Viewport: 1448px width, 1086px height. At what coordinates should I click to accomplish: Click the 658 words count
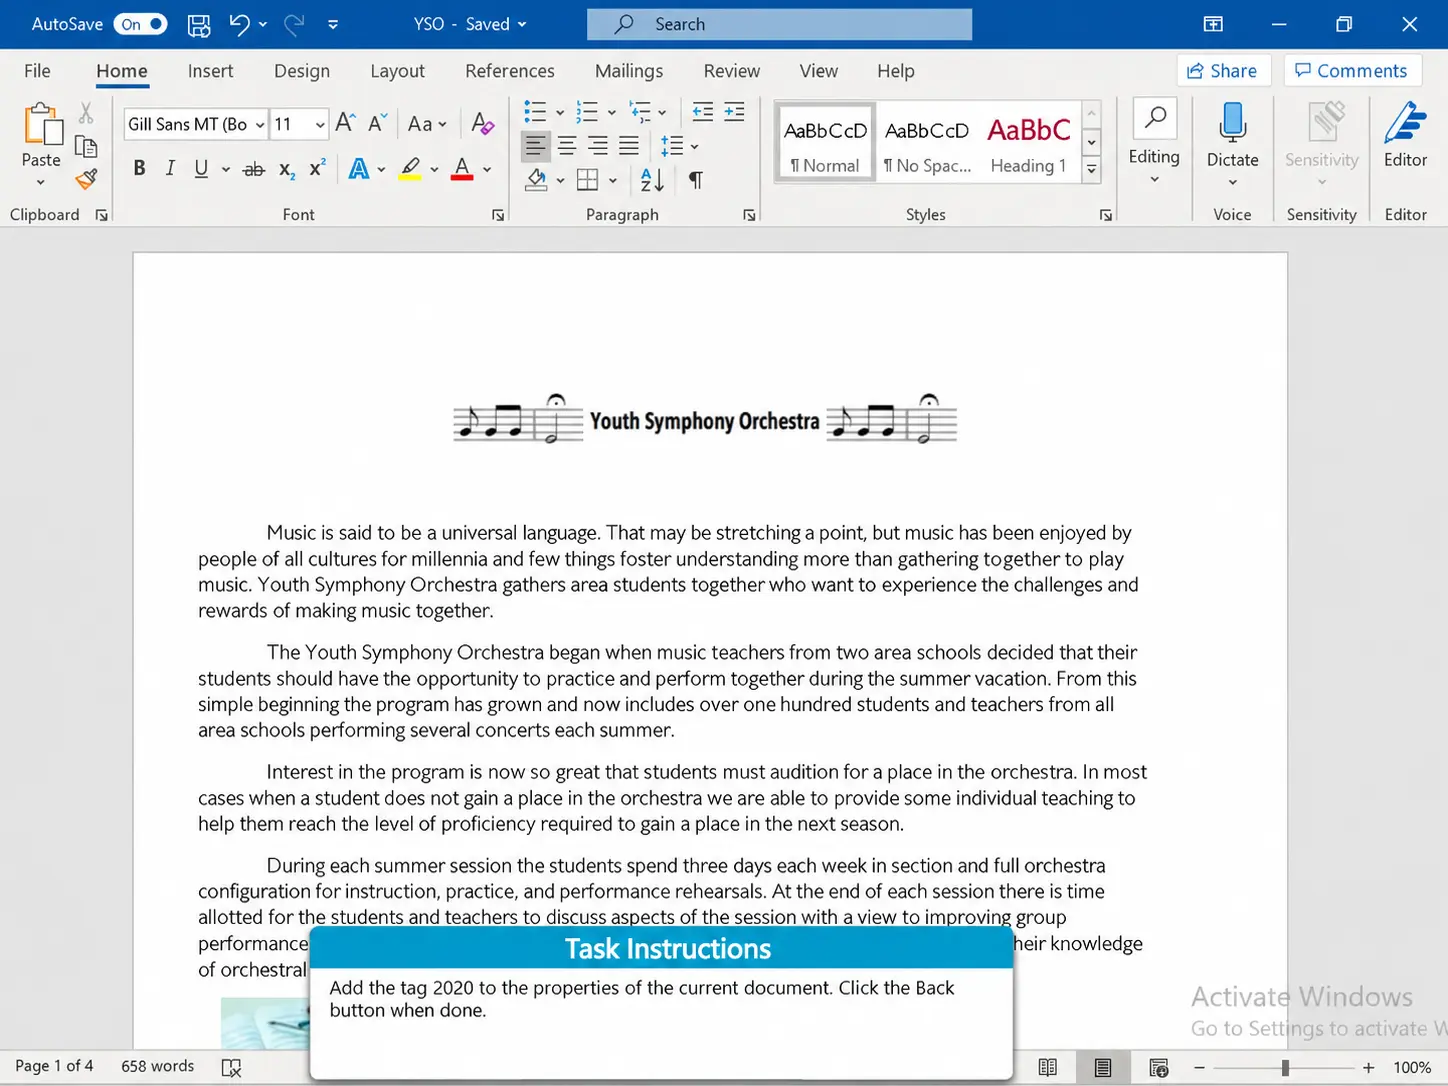(x=158, y=1067)
